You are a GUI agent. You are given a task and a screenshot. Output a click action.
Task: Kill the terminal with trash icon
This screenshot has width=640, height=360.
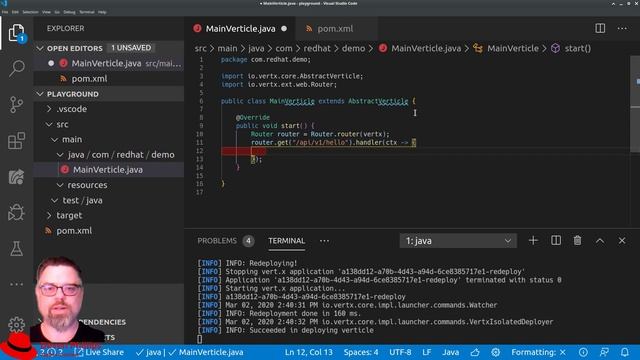[577, 240]
